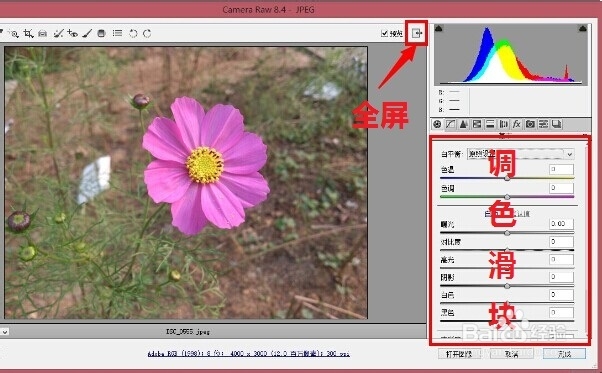
Task: Select the Red Eye Removal tool
Action: (x=72, y=34)
